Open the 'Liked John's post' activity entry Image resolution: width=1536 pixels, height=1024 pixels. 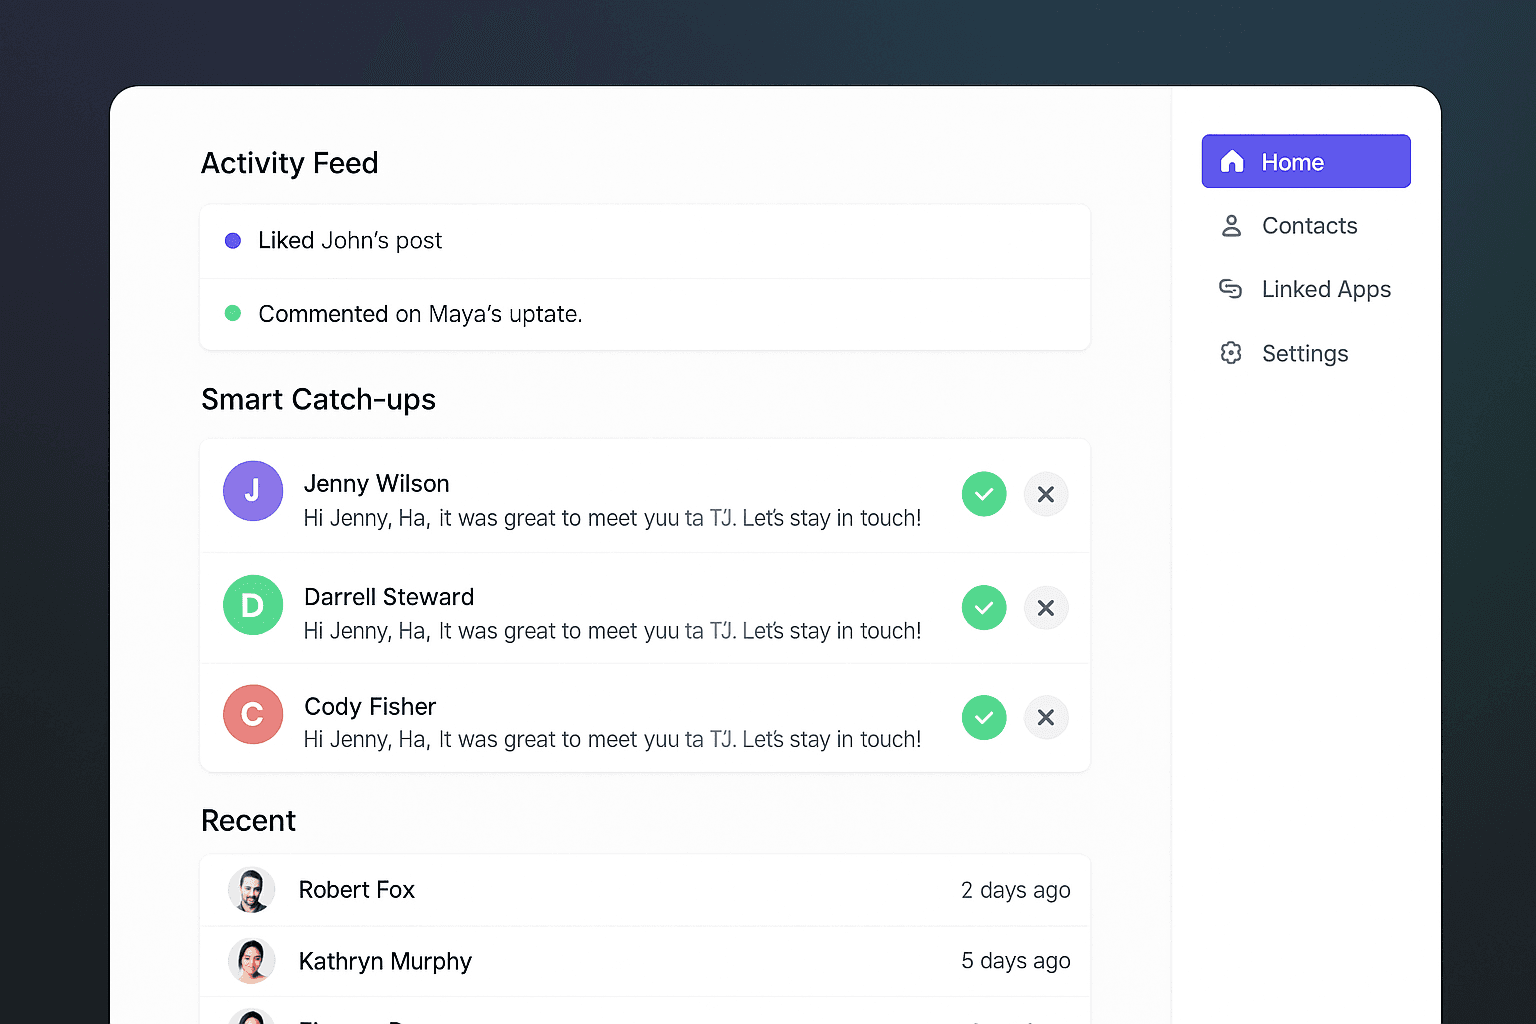click(x=645, y=240)
